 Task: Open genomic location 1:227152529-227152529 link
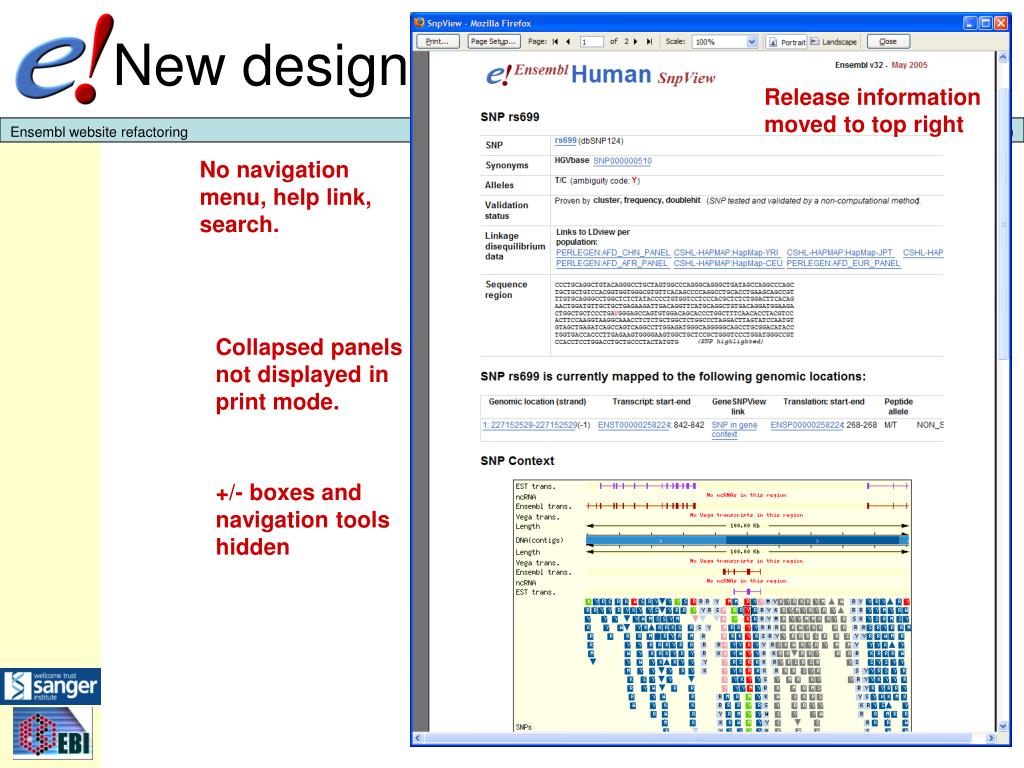(x=530, y=425)
